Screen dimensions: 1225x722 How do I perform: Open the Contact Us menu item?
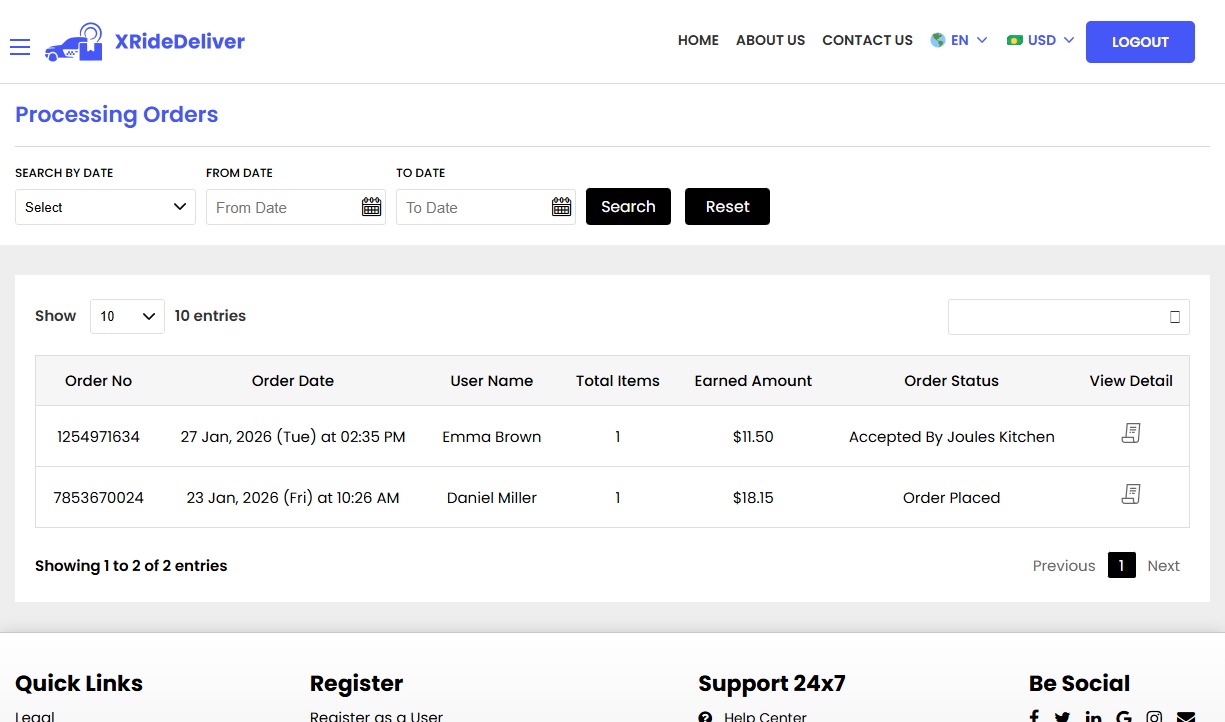[867, 40]
